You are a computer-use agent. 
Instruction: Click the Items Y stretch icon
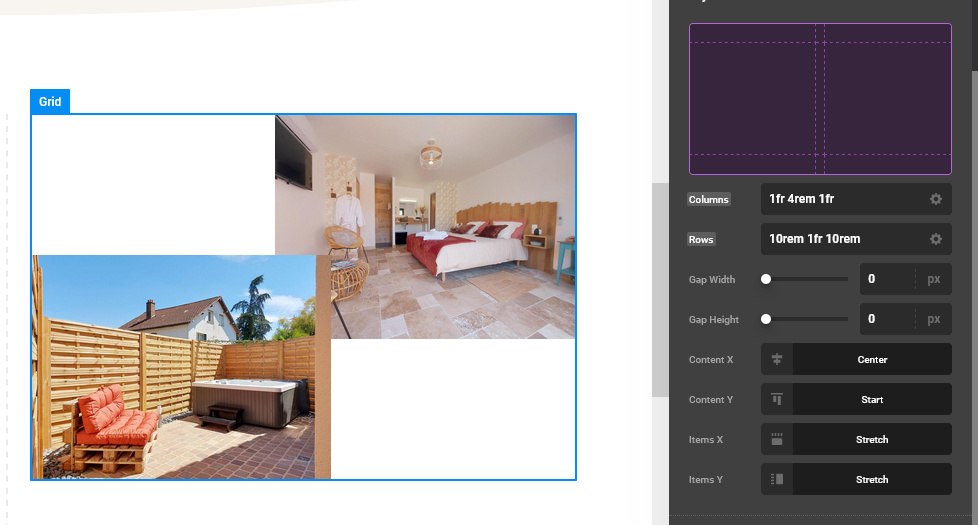coord(777,479)
